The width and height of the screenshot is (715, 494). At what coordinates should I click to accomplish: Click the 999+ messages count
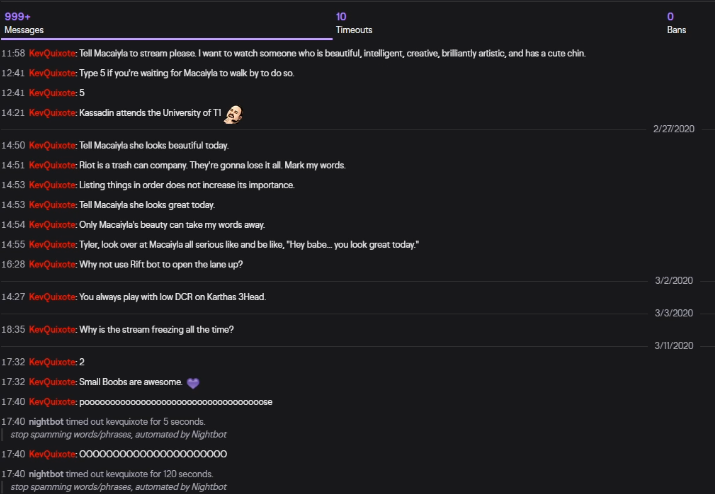click(x=17, y=17)
